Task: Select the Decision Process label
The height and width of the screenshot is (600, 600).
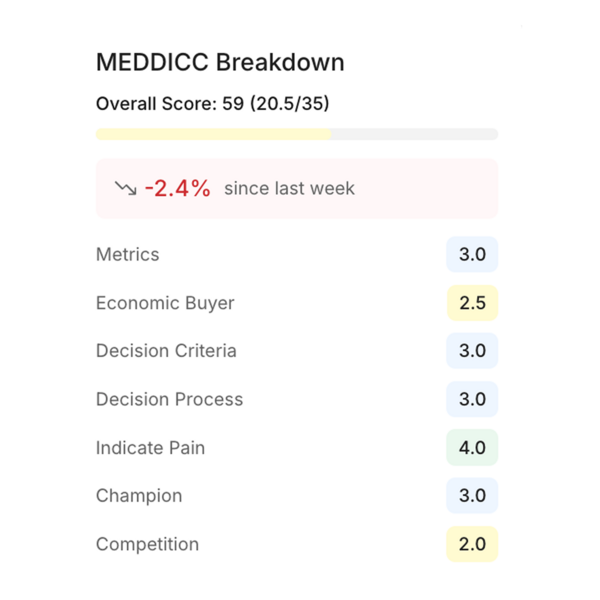Action: pyautogui.click(x=169, y=399)
